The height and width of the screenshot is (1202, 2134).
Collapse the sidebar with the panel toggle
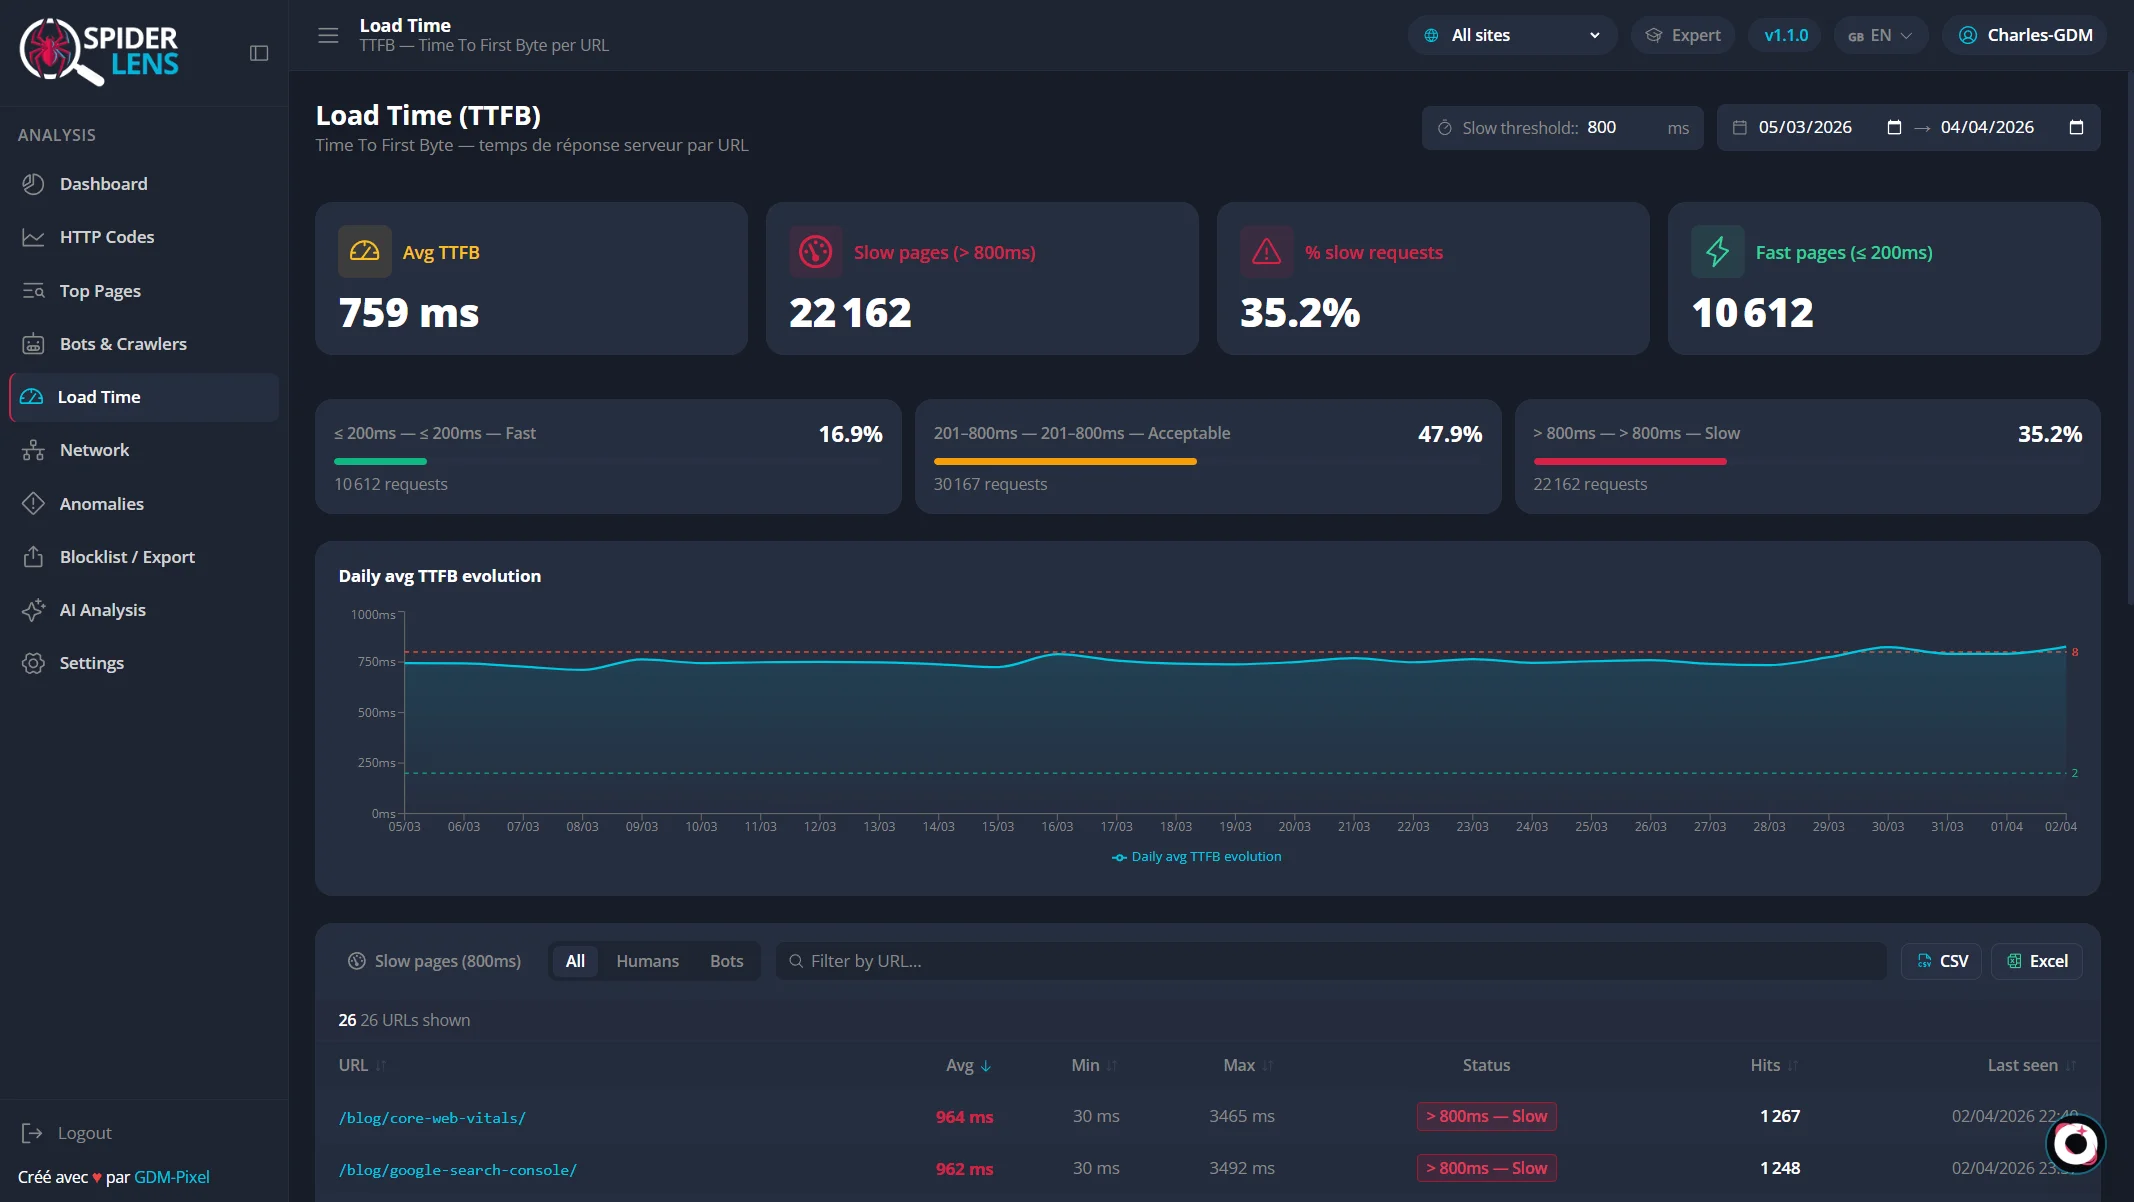[259, 53]
